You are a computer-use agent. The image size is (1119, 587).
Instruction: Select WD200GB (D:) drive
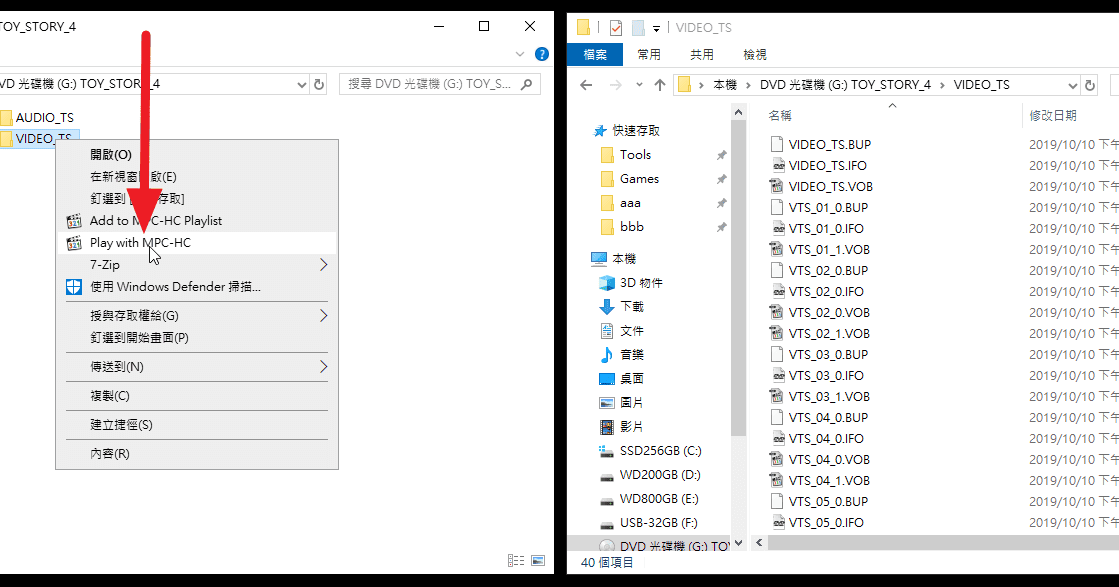tap(659, 475)
